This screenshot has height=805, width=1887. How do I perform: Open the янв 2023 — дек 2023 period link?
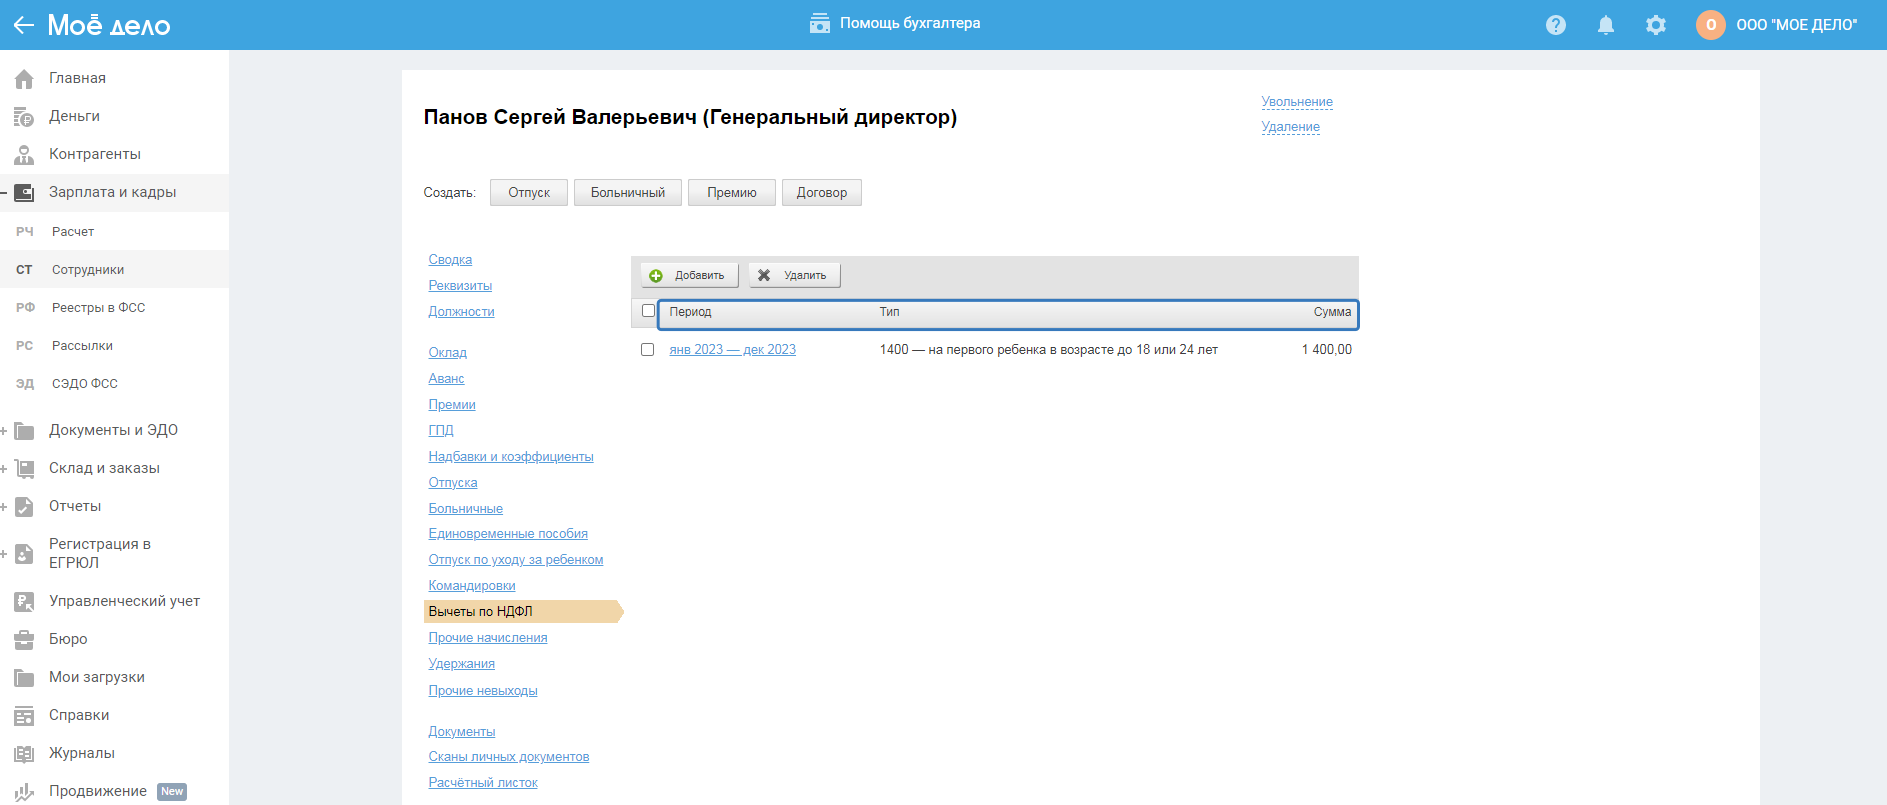coord(733,350)
